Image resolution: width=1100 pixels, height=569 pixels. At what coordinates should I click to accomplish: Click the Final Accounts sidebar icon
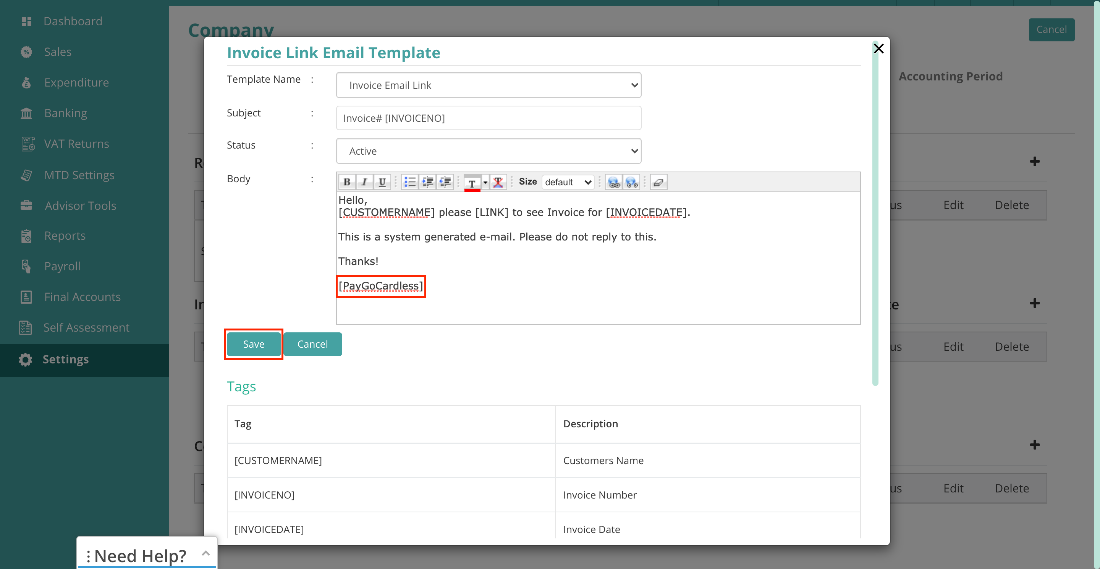(x=27, y=297)
